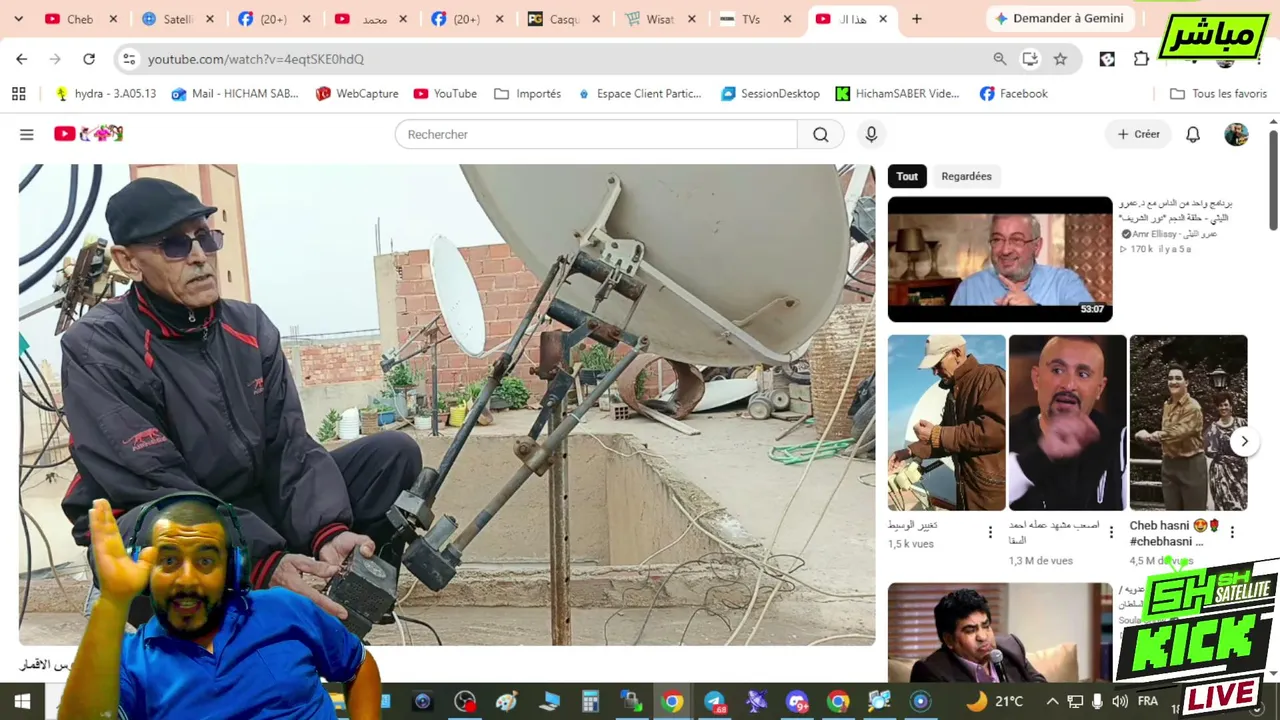
Task: Click the microphone icon in system tray
Action: click(x=1097, y=702)
